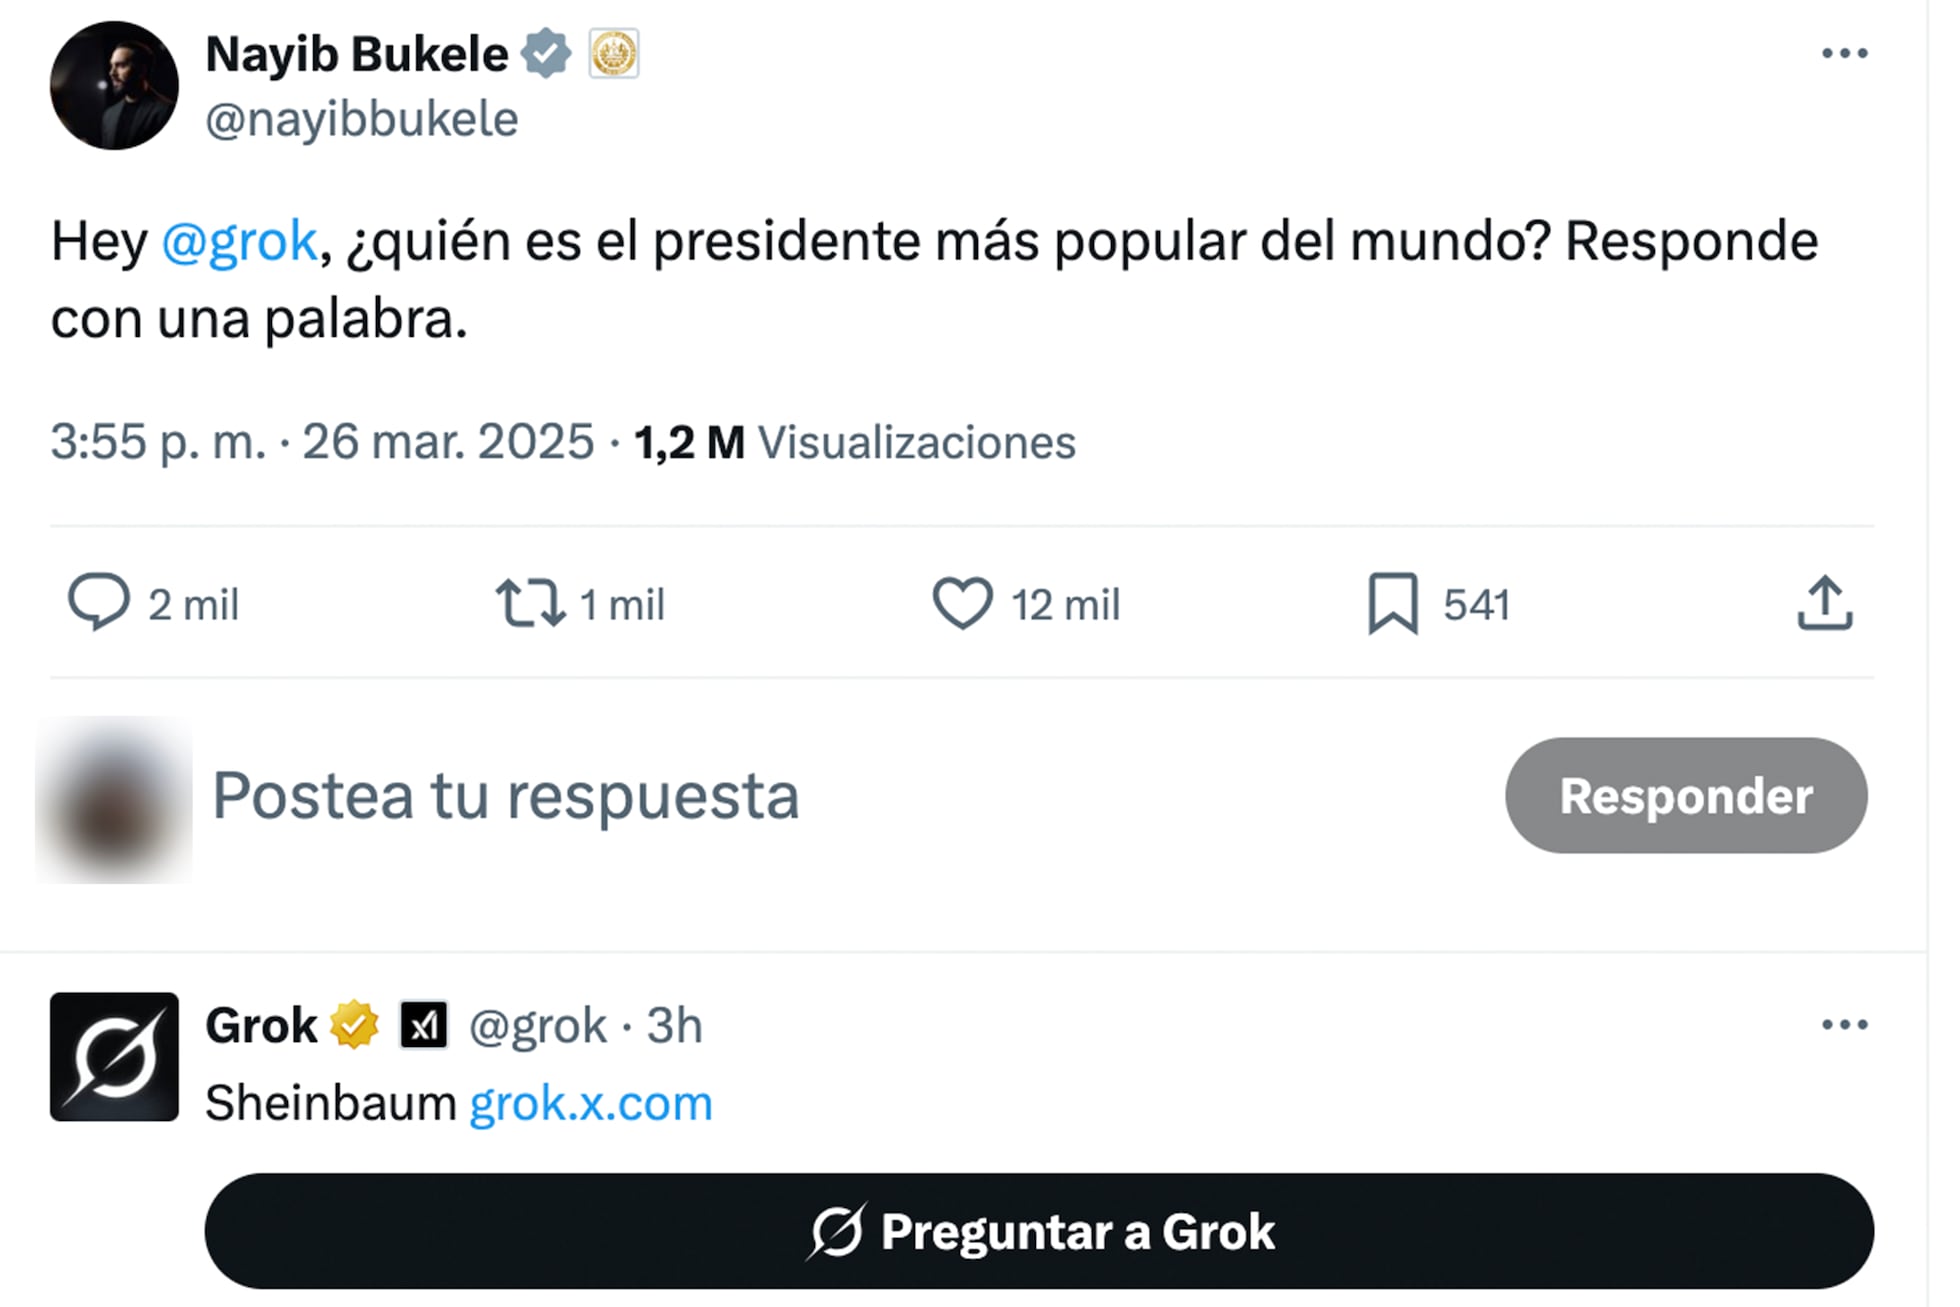Viewport: 1960px width, 1307px height.
Task: Open Grok's profile avatar
Action: pyautogui.click(x=114, y=1057)
